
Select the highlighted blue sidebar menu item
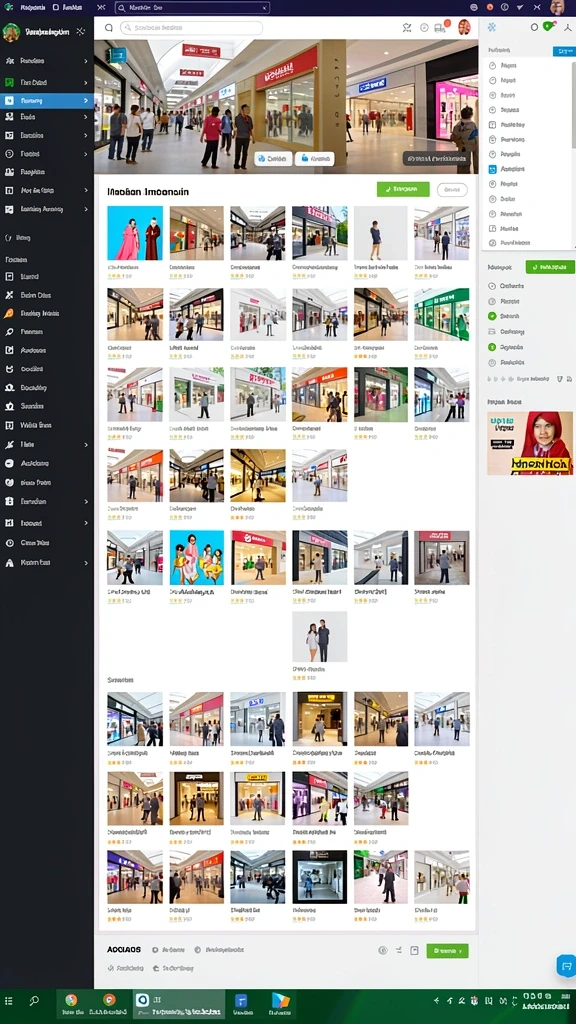point(46,101)
